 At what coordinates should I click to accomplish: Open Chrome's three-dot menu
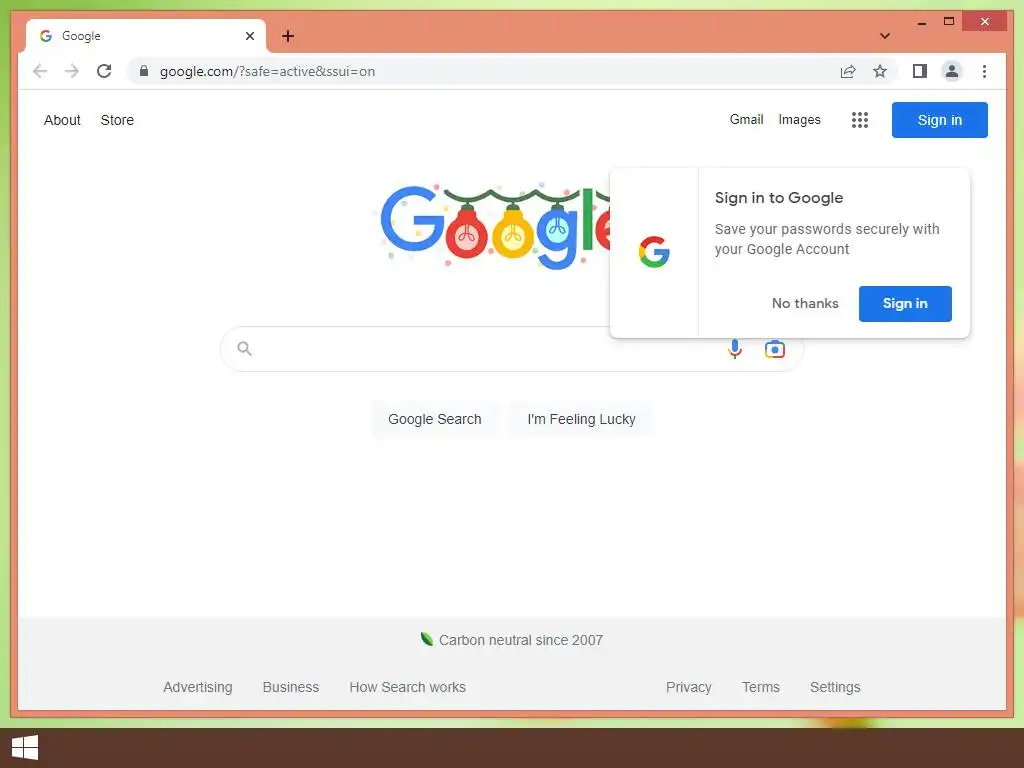(x=984, y=71)
